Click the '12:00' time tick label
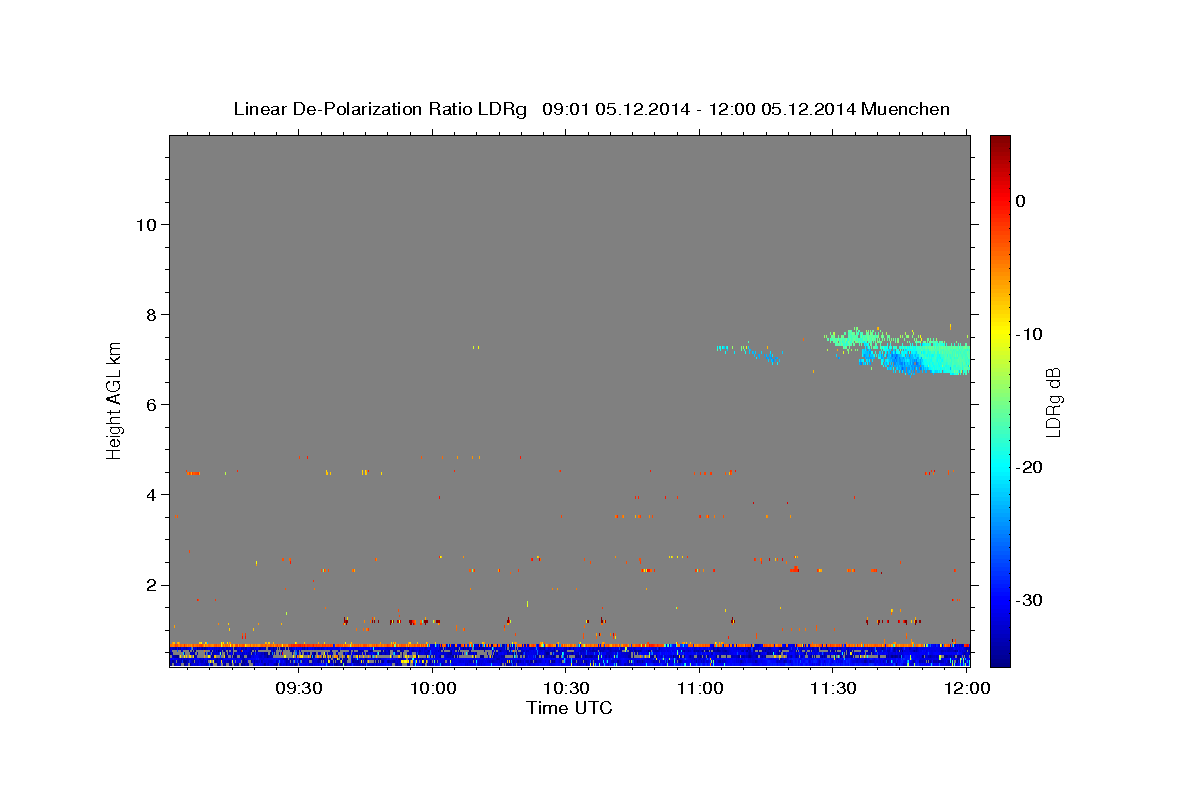 pyautogui.click(x=967, y=688)
